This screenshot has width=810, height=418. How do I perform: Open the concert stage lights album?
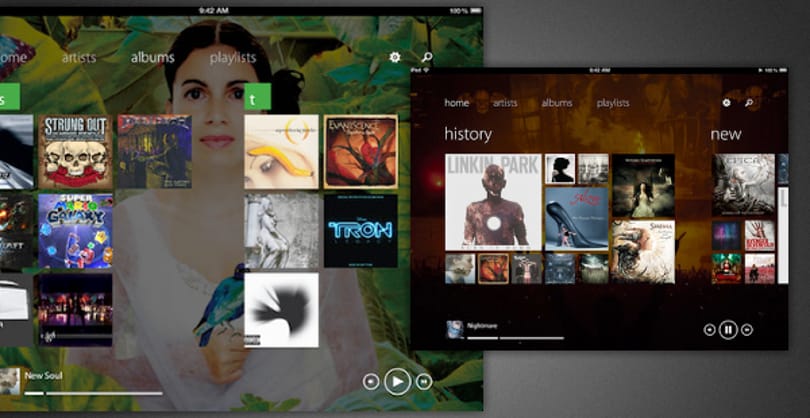75,310
